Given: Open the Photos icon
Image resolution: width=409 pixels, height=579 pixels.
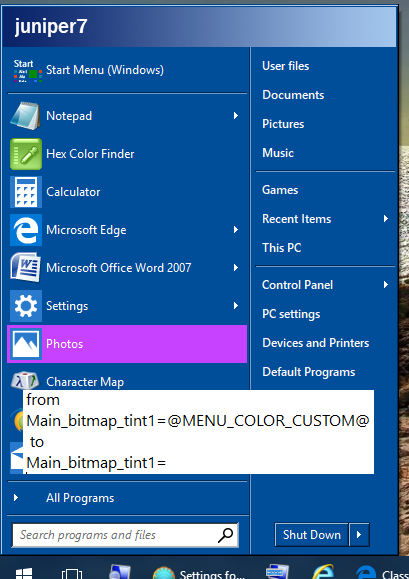Looking at the screenshot, I should point(26,344).
